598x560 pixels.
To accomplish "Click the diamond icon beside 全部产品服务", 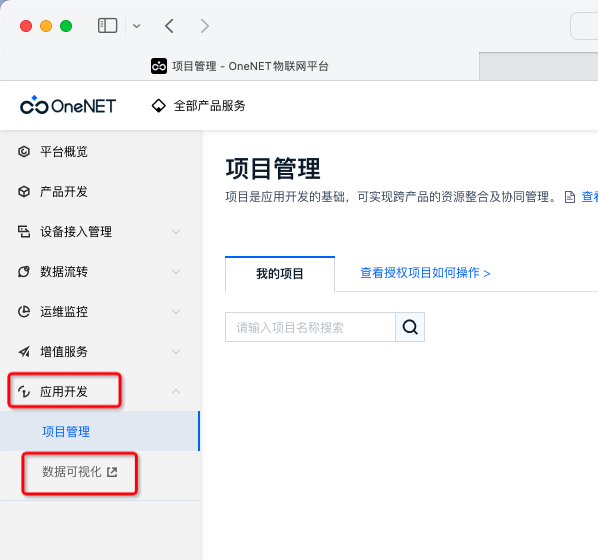I will (x=158, y=106).
